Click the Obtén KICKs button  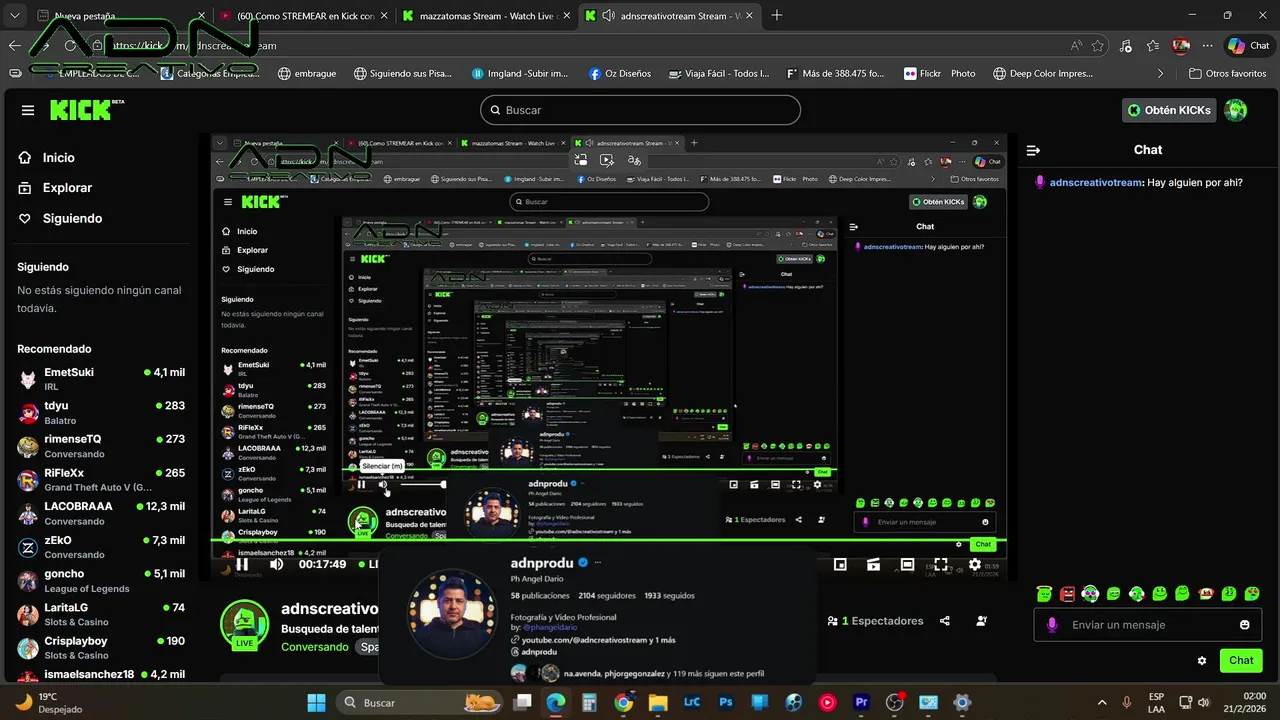[1169, 110]
